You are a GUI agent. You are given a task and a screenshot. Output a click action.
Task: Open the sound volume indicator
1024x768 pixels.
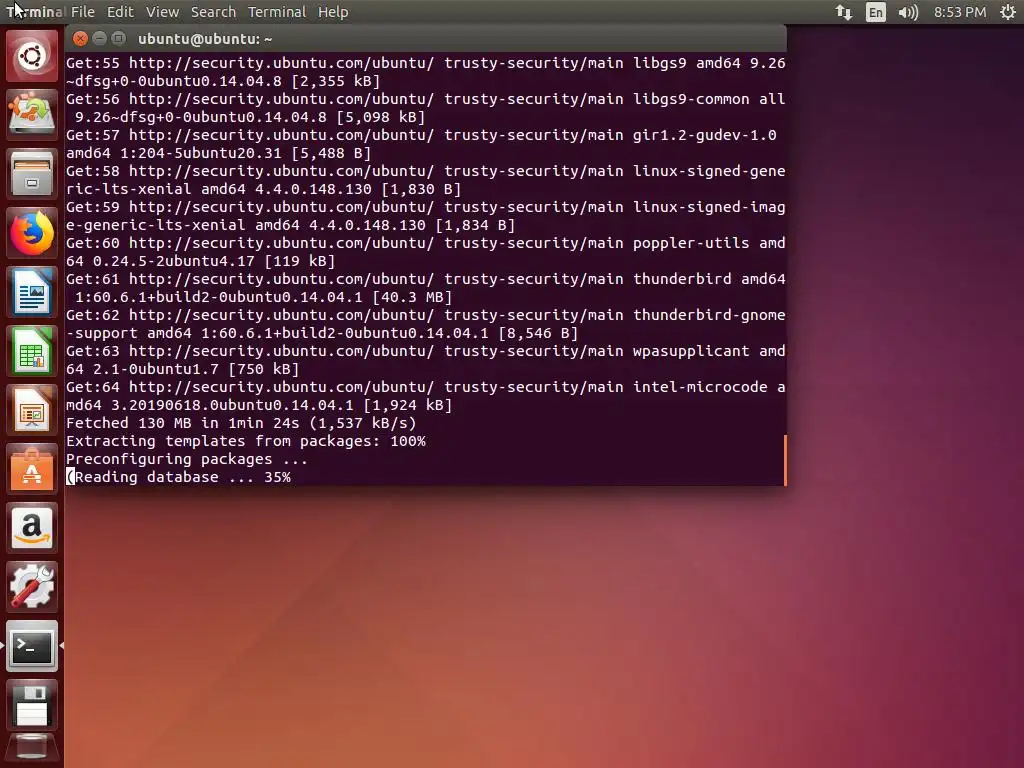tap(908, 12)
